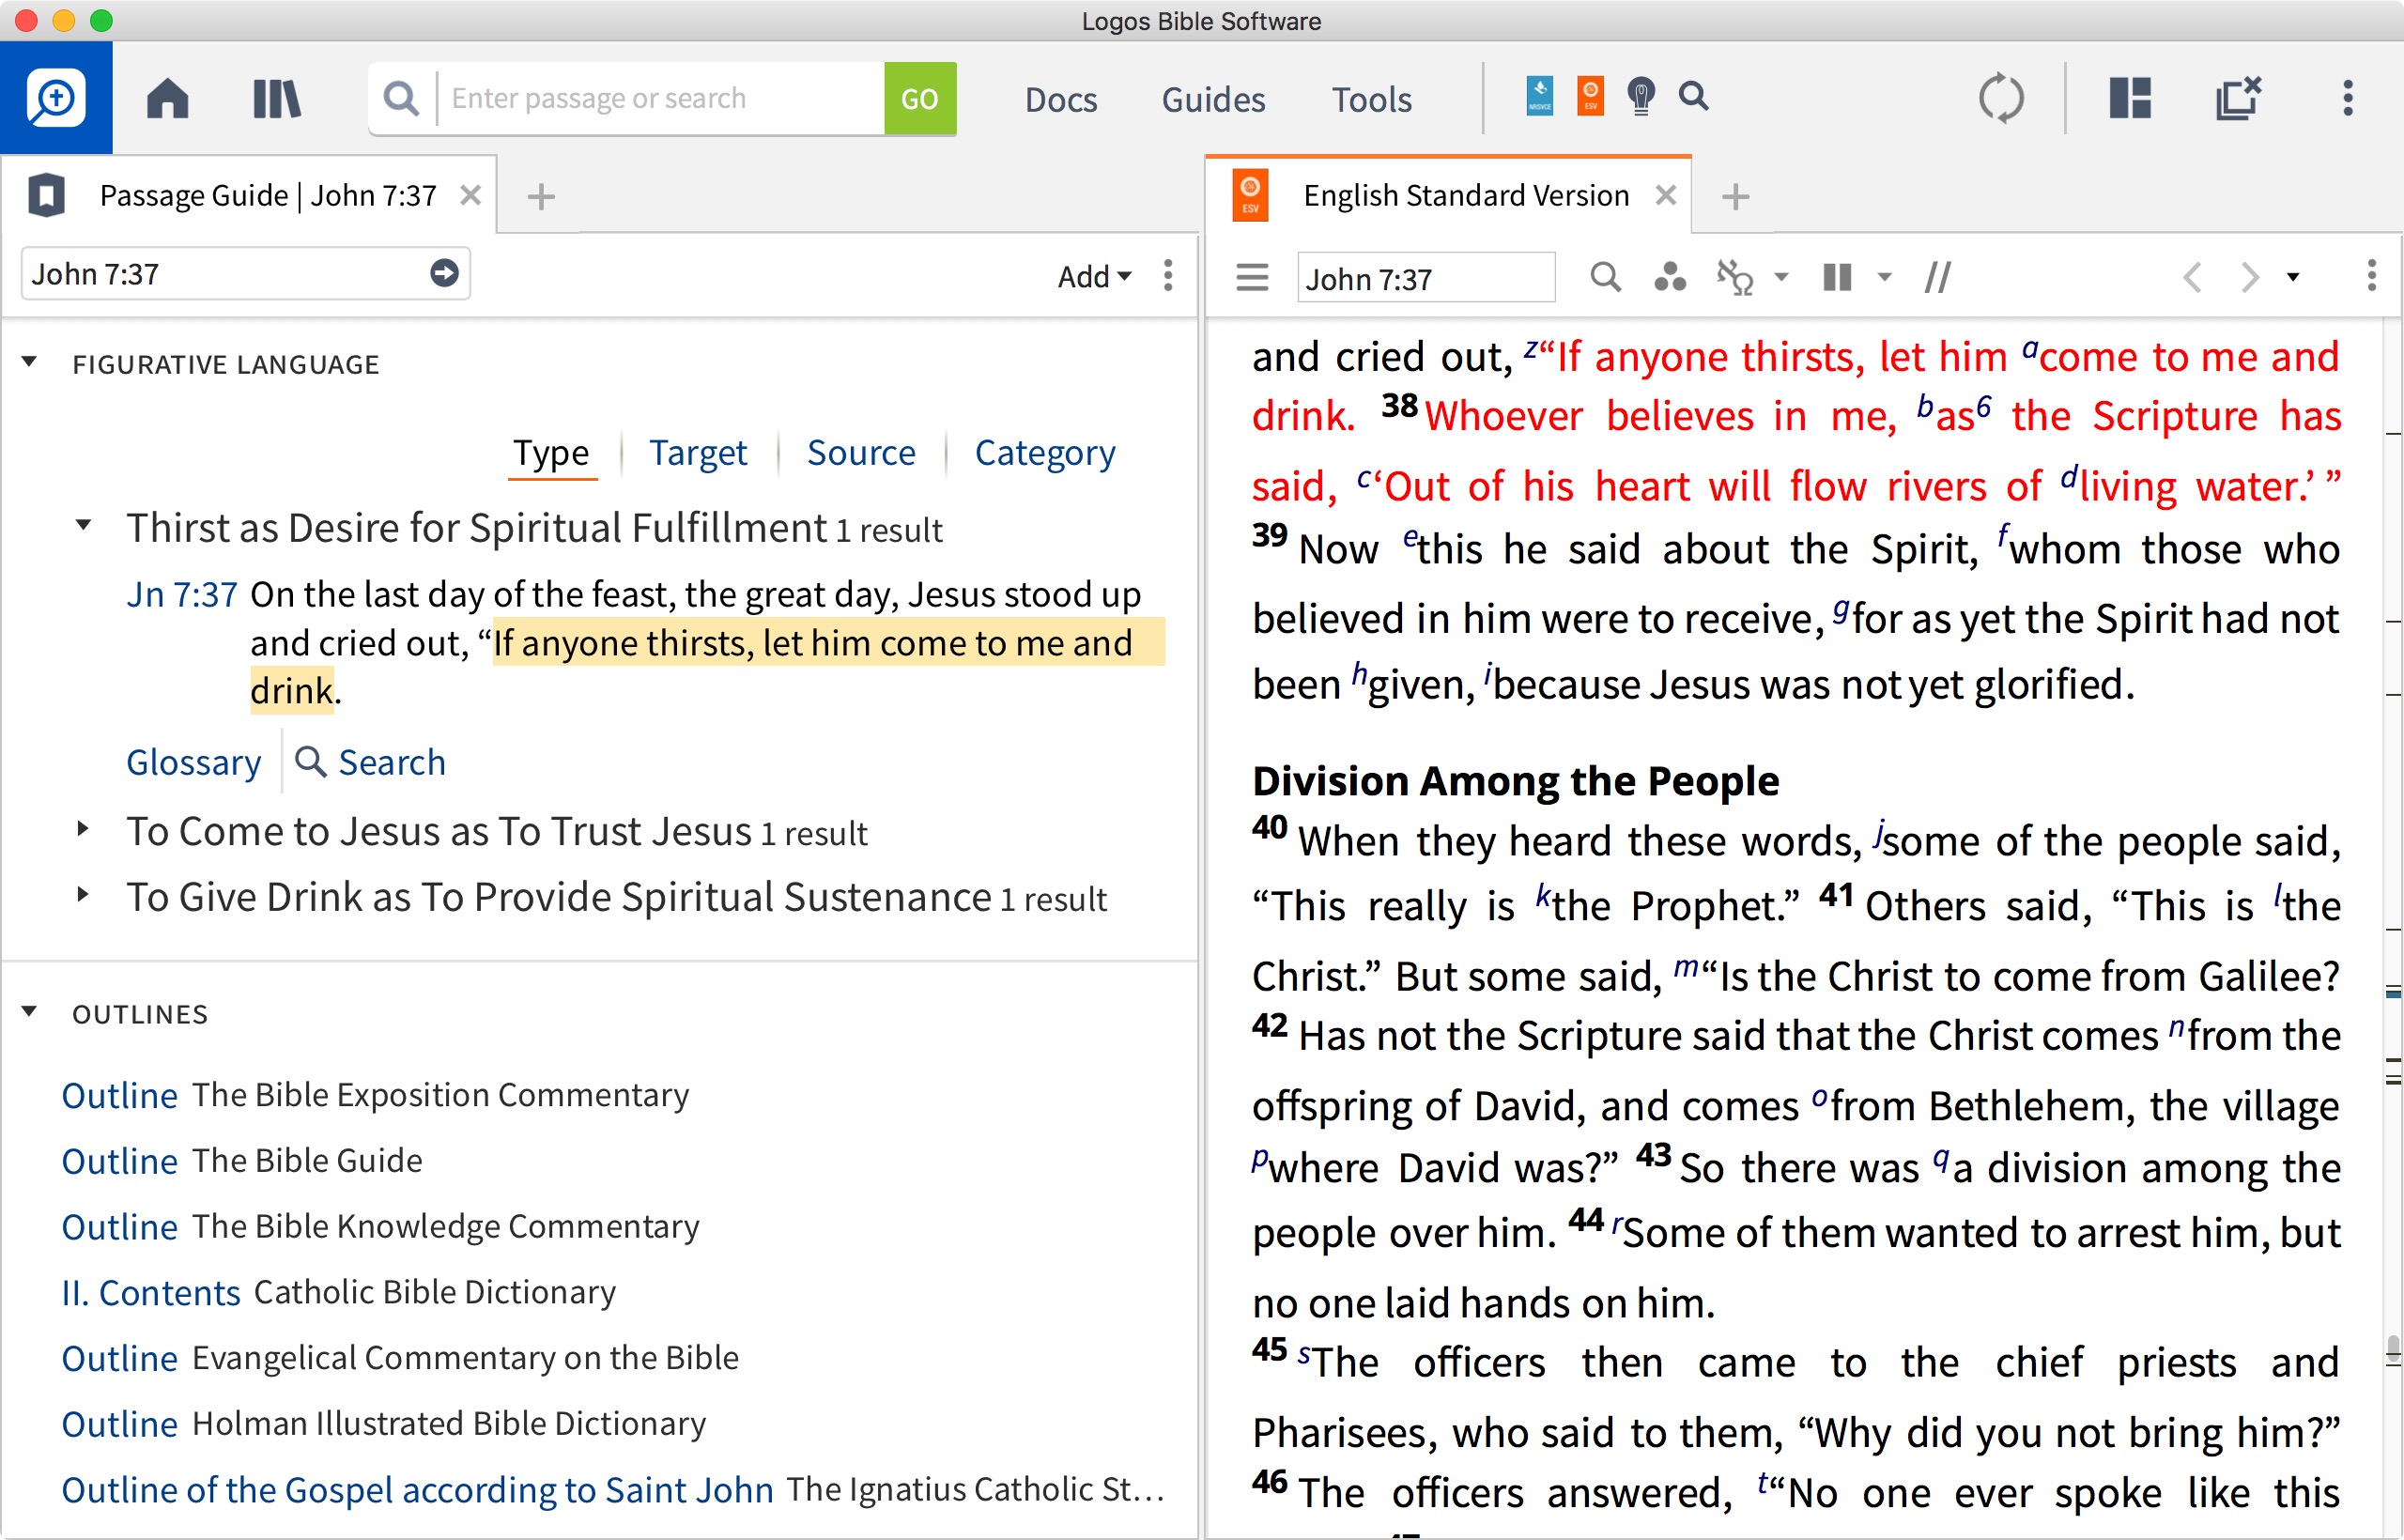Group figurative language by Source

(860, 453)
